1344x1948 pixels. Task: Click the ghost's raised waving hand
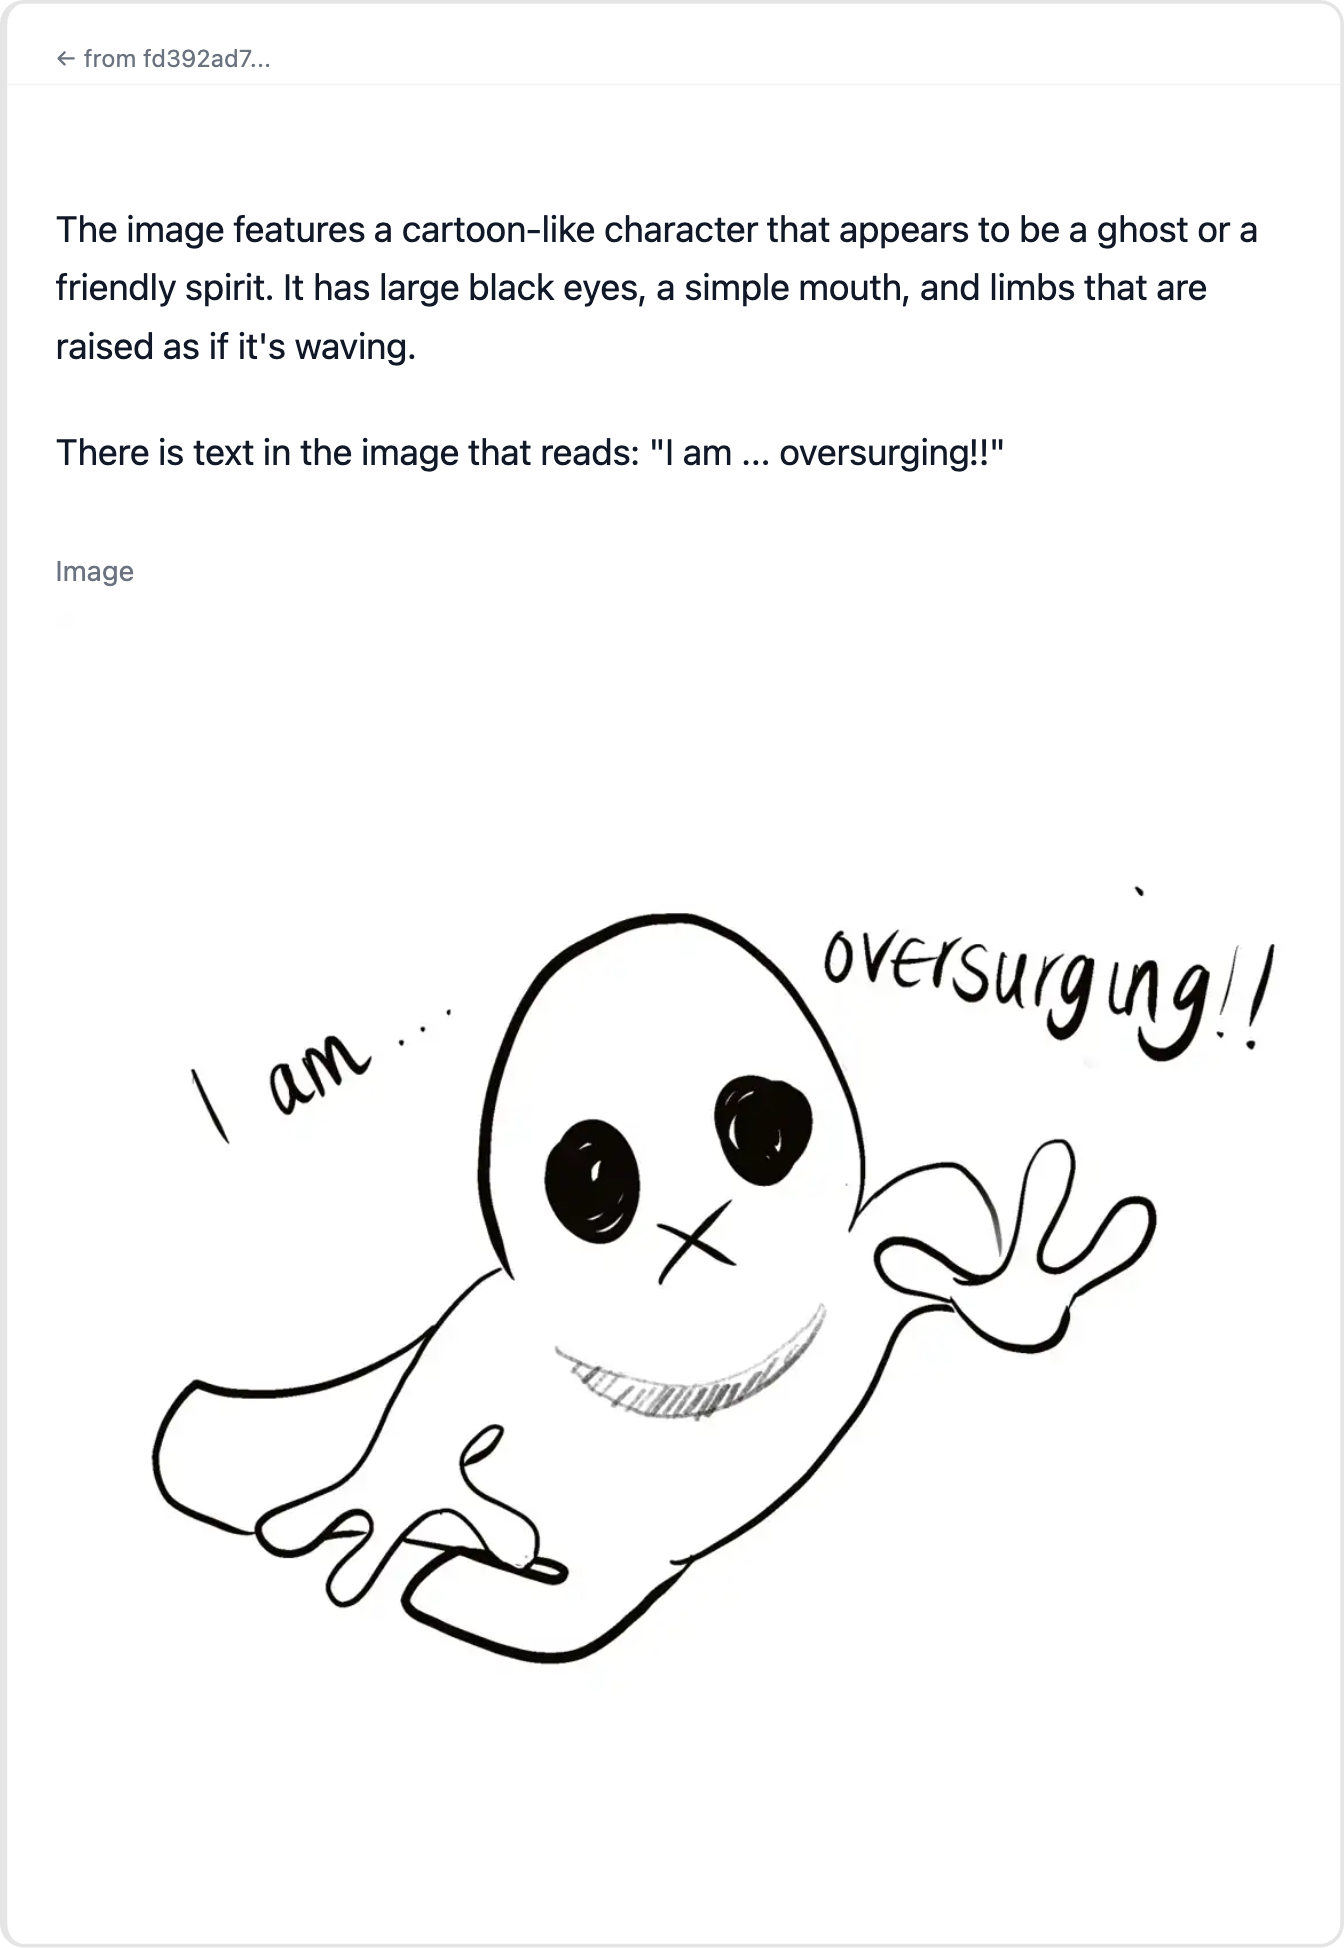click(1015, 1250)
